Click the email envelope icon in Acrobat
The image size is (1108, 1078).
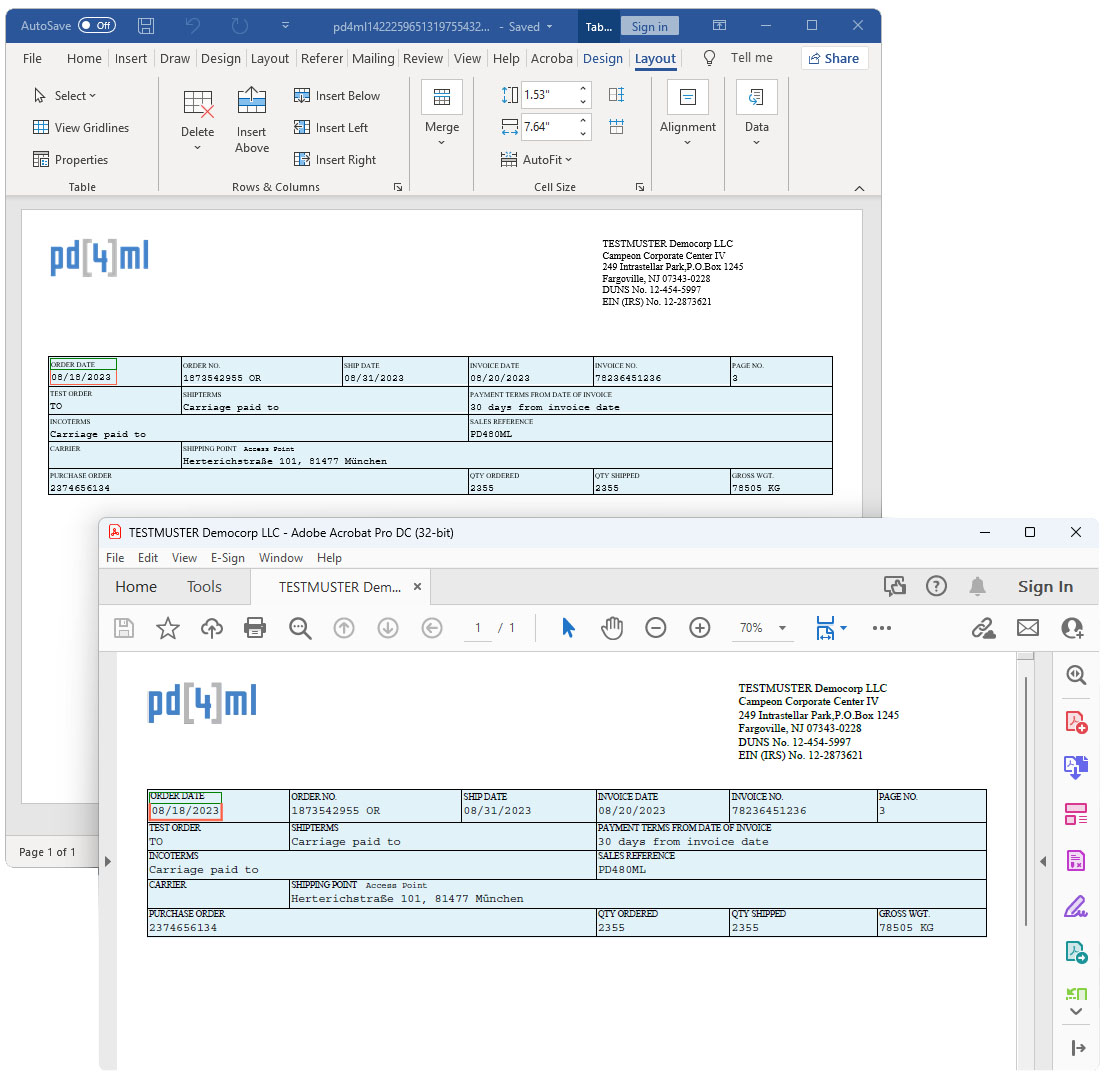(1027, 628)
